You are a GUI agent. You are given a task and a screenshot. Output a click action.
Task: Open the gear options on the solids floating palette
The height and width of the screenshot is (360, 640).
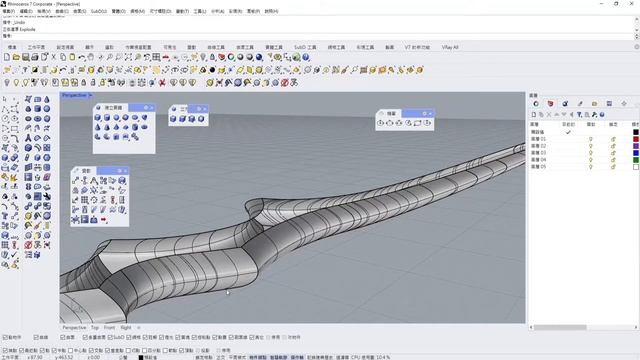point(146,107)
